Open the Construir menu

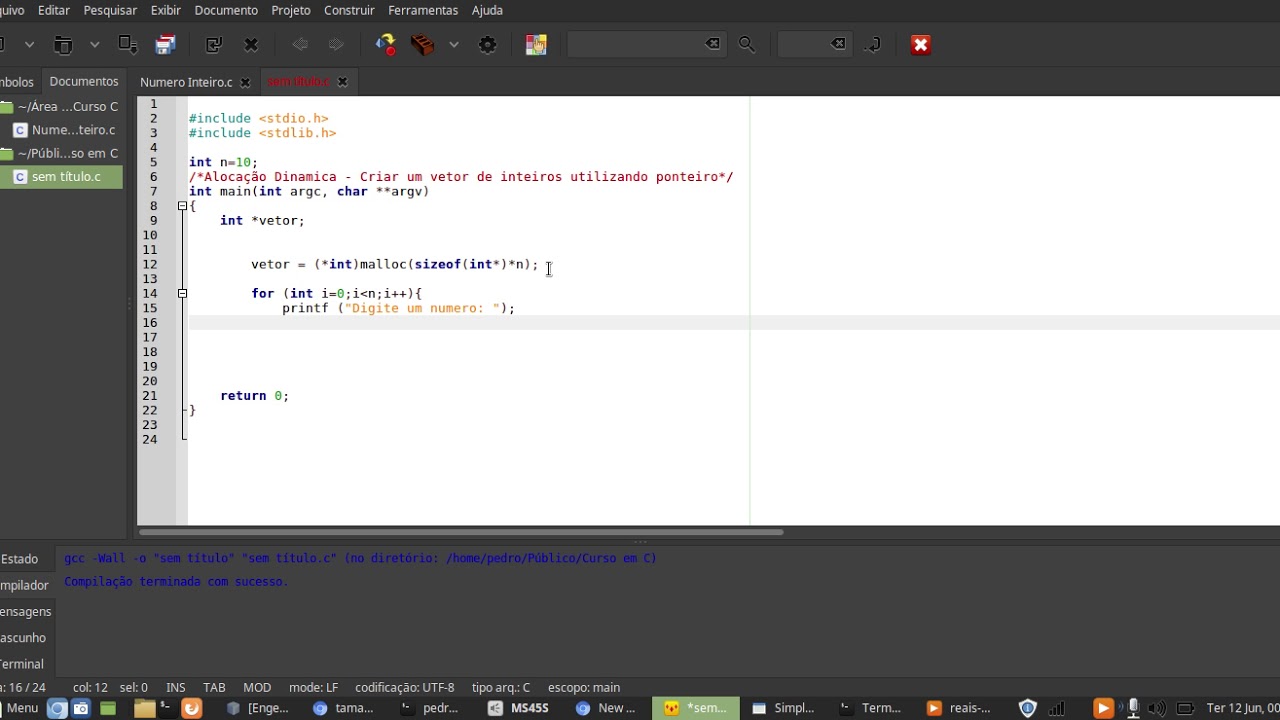[x=349, y=10]
